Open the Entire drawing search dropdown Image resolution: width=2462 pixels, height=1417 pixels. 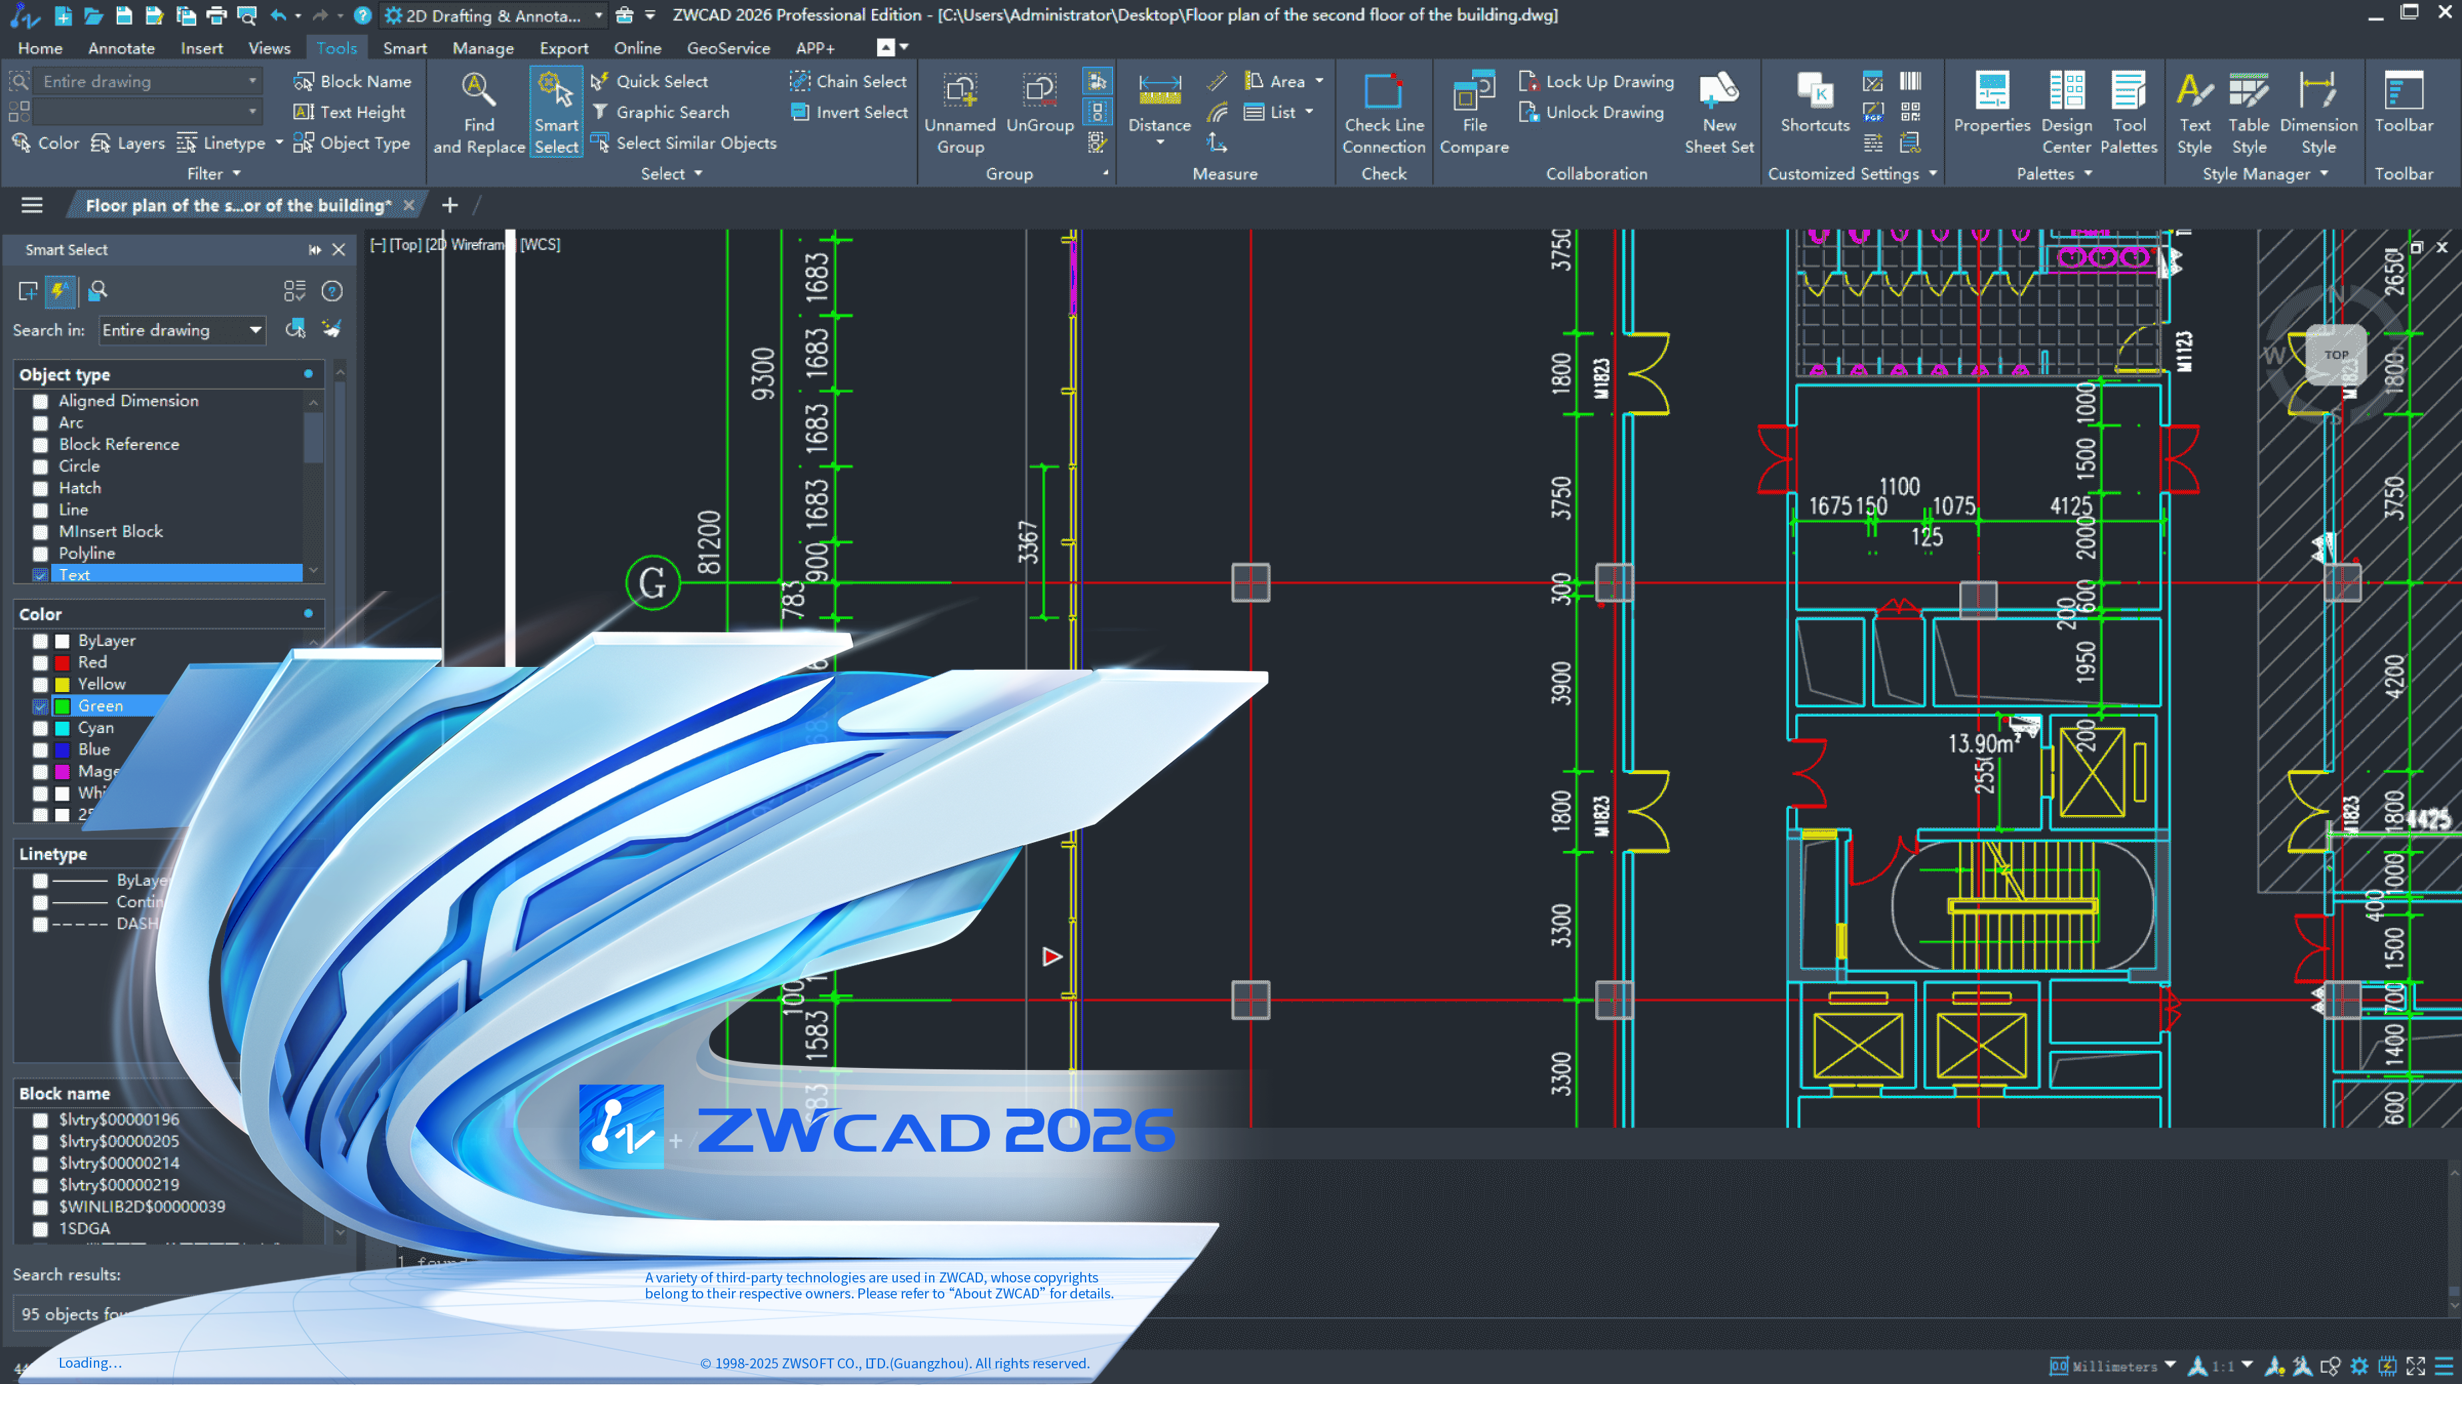[x=254, y=330]
